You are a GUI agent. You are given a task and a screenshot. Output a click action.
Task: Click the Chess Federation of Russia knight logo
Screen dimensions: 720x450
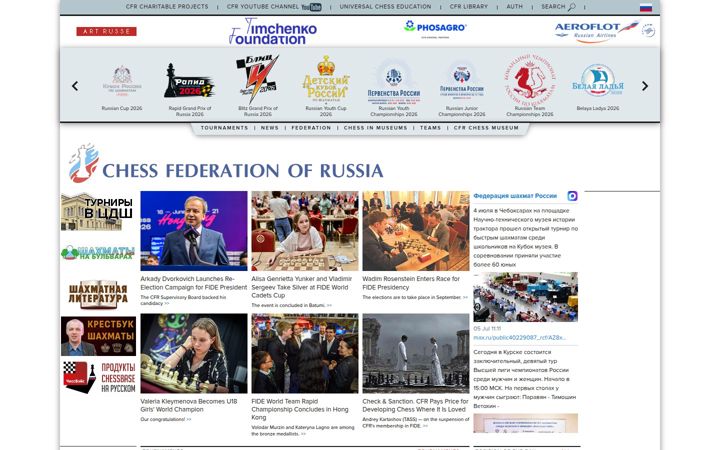[84, 163]
